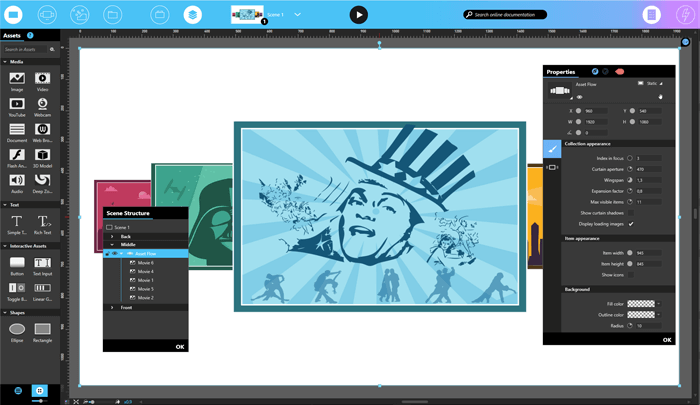
Task: Open the collection layout tab below brush
Action: coord(552,167)
